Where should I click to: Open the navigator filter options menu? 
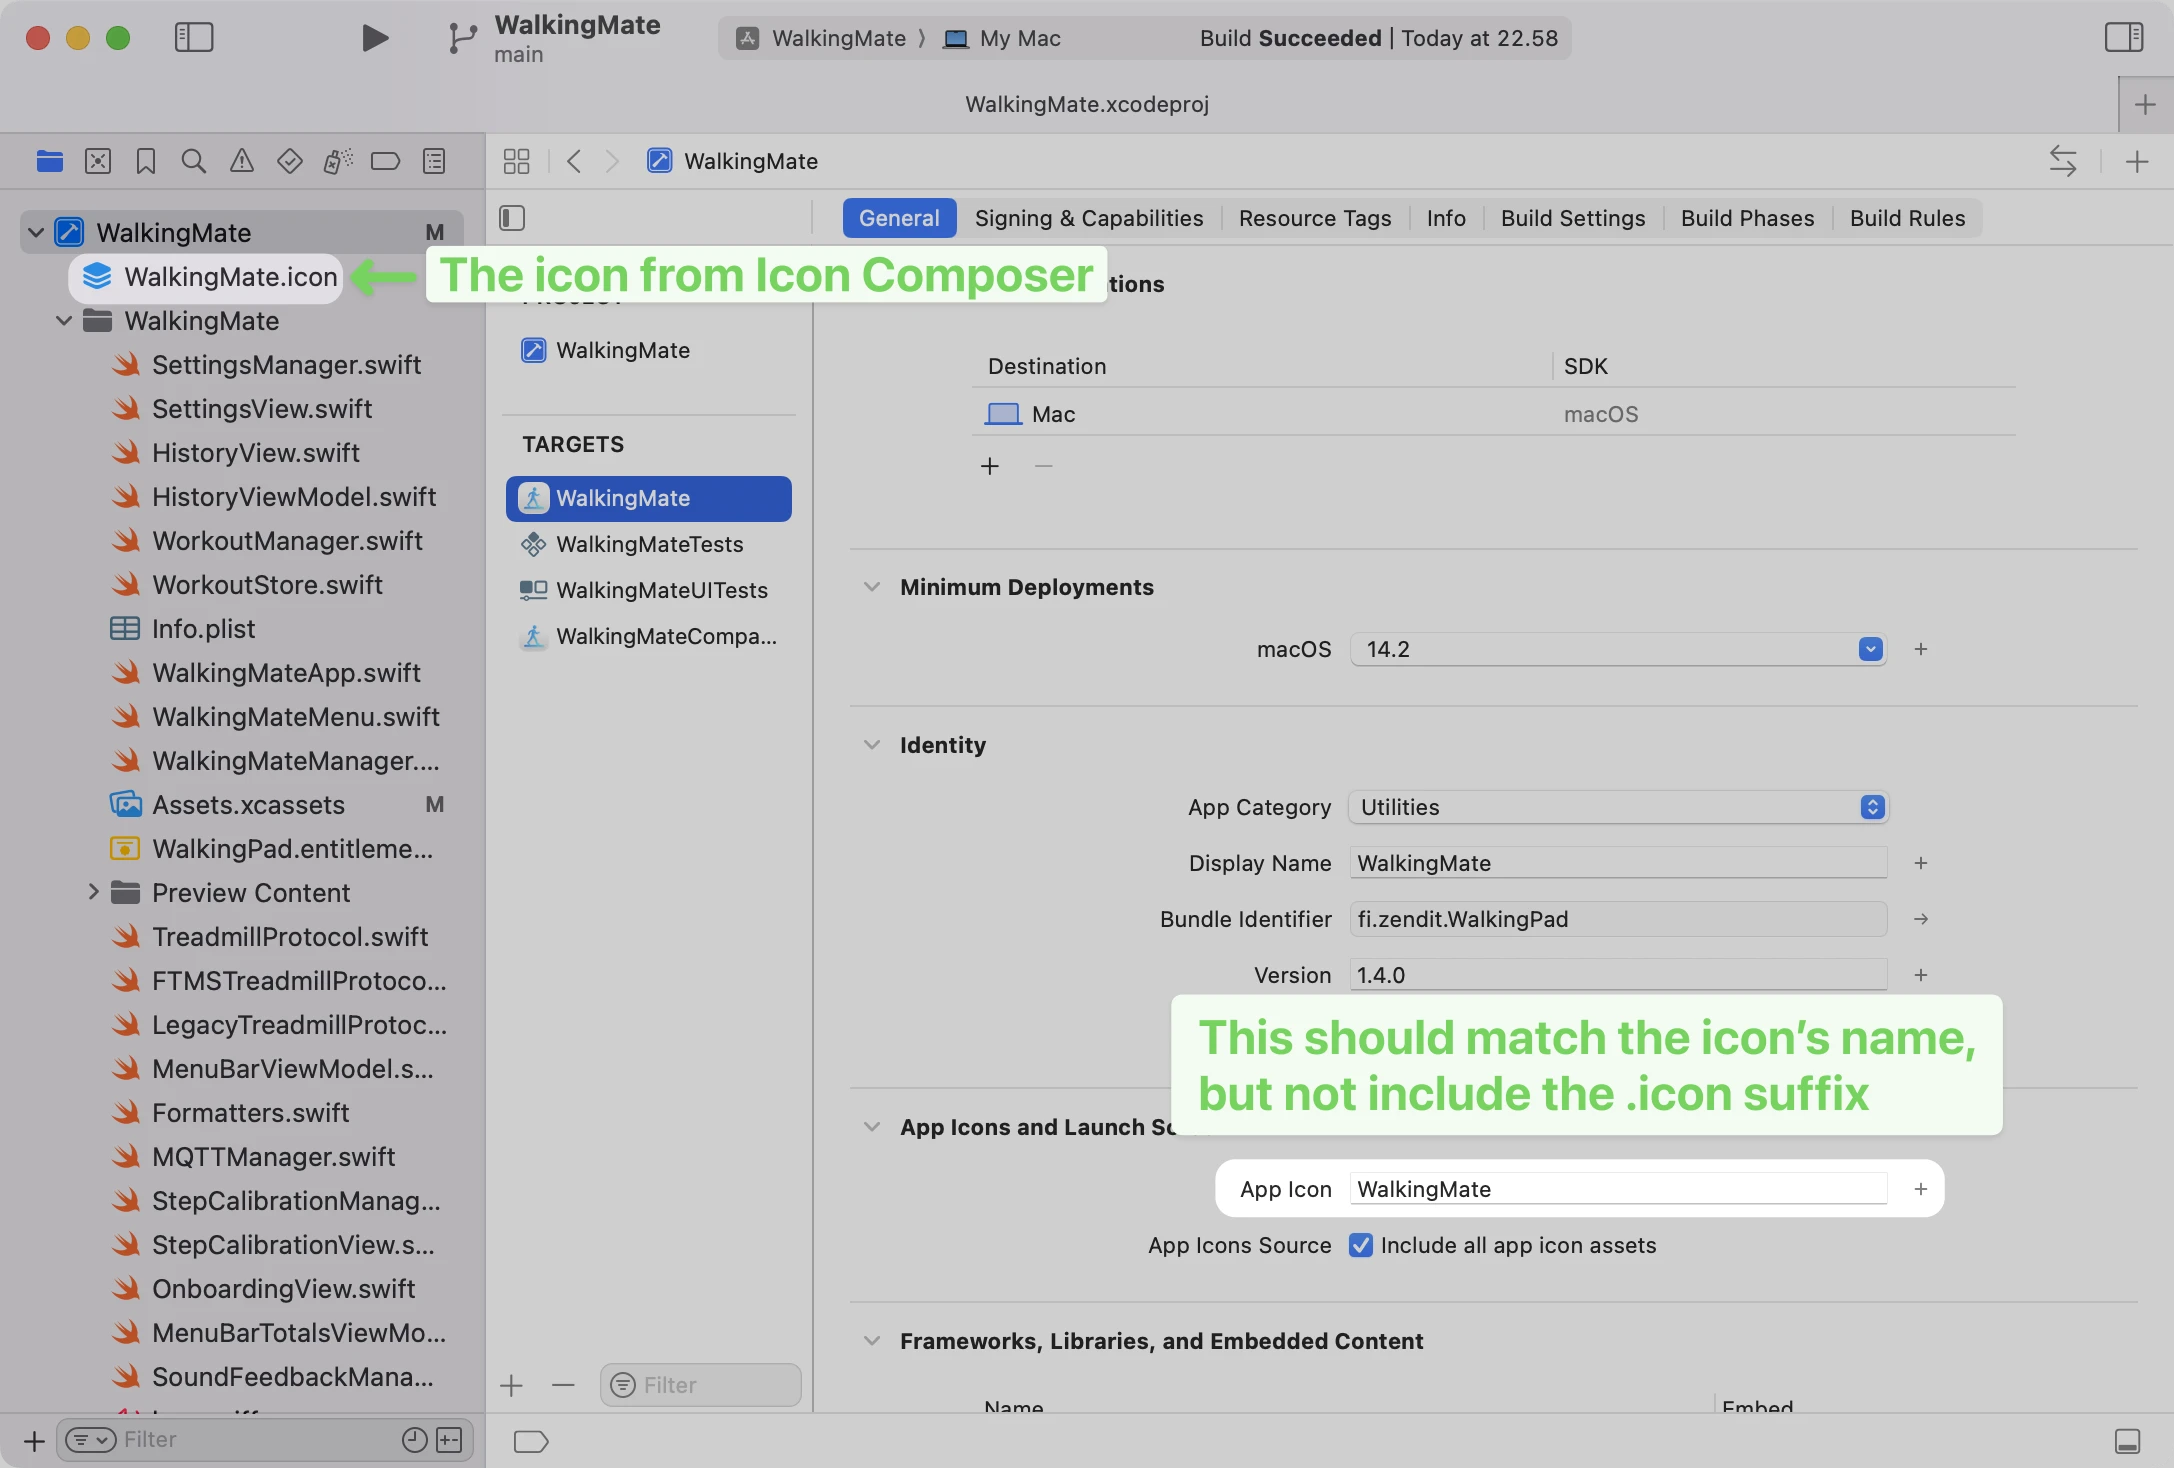coord(91,1440)
